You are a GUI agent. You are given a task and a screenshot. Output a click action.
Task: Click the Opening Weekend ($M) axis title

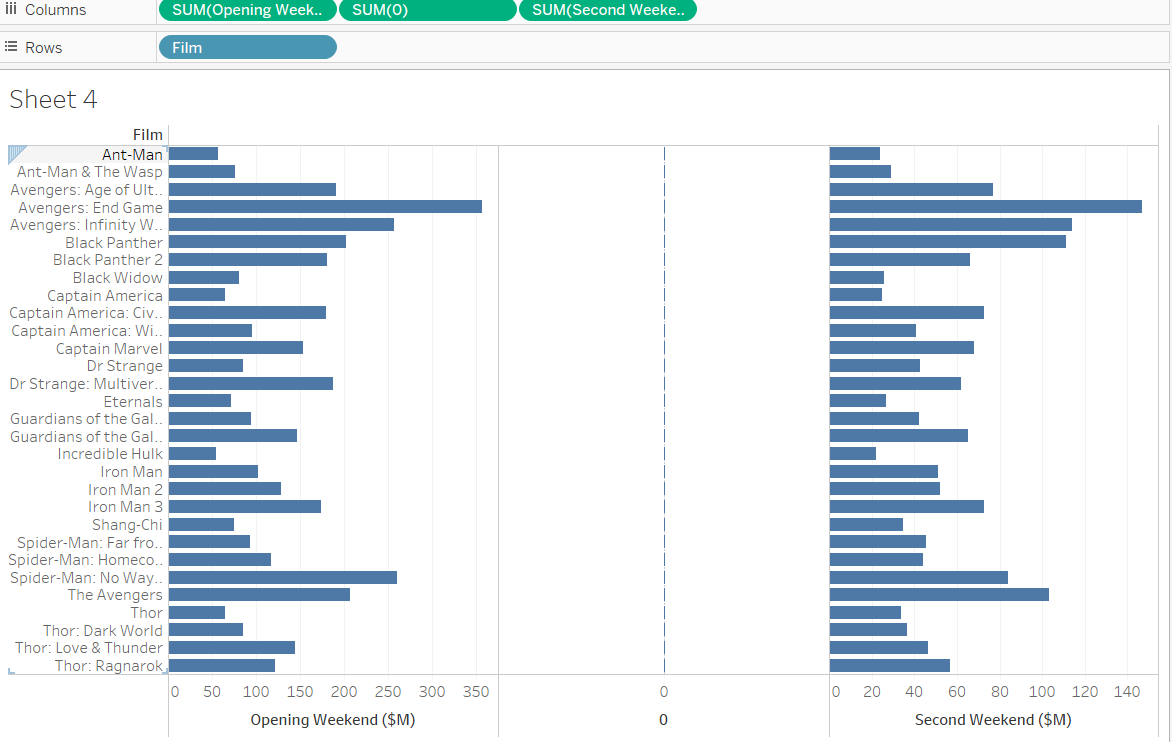(333, 720)
